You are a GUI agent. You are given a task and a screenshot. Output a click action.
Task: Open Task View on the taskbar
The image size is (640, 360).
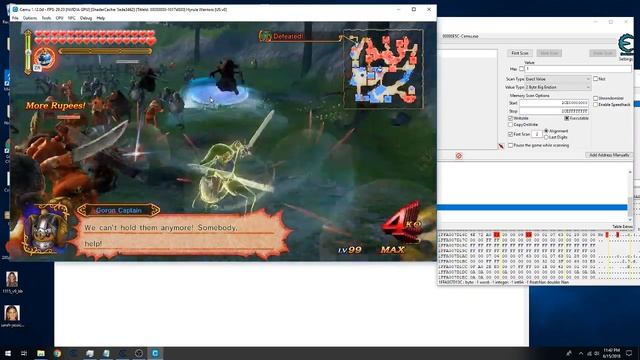pyautogui.click(x=24, y=353)
